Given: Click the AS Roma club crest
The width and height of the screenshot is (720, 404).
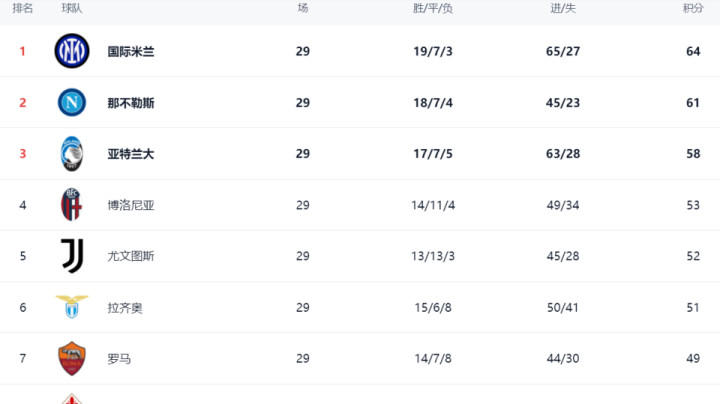Looking at the screenshot, I should [x=72, y=358].
